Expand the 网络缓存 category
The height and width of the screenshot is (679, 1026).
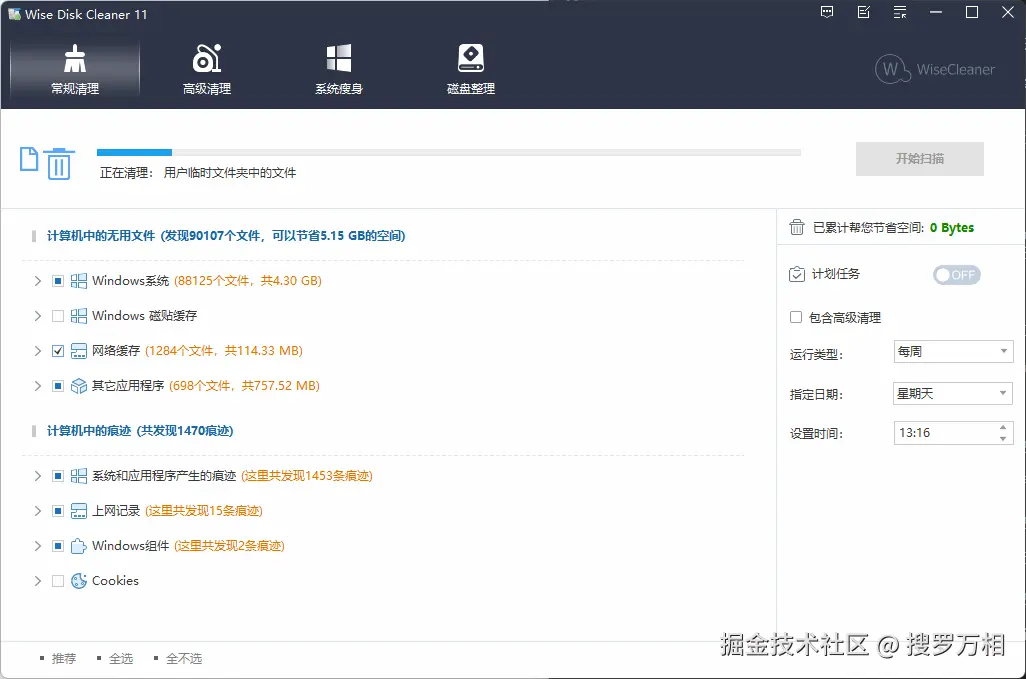click(37, 351)
